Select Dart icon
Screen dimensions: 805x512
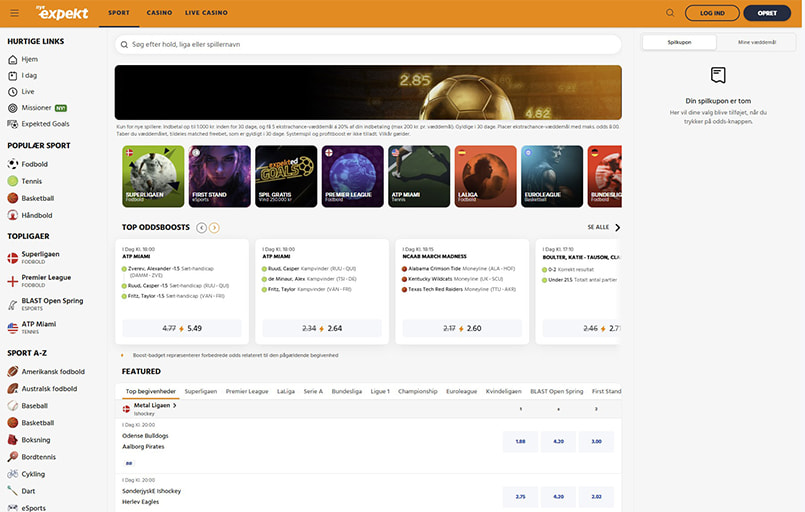tap(13, 490)
